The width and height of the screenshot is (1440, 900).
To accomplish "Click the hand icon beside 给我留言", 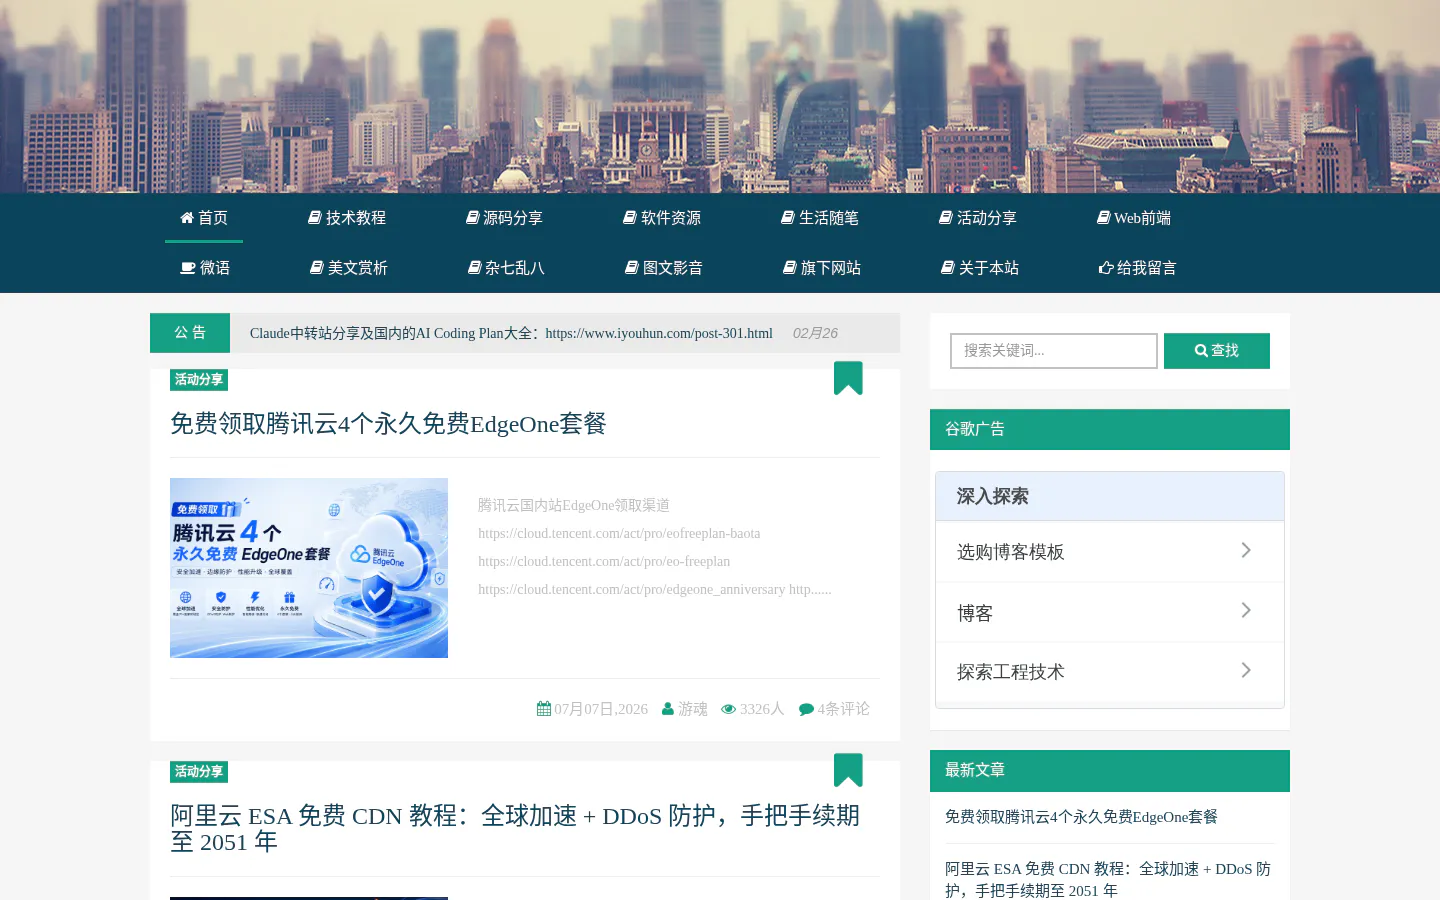I will point(1106,267).
